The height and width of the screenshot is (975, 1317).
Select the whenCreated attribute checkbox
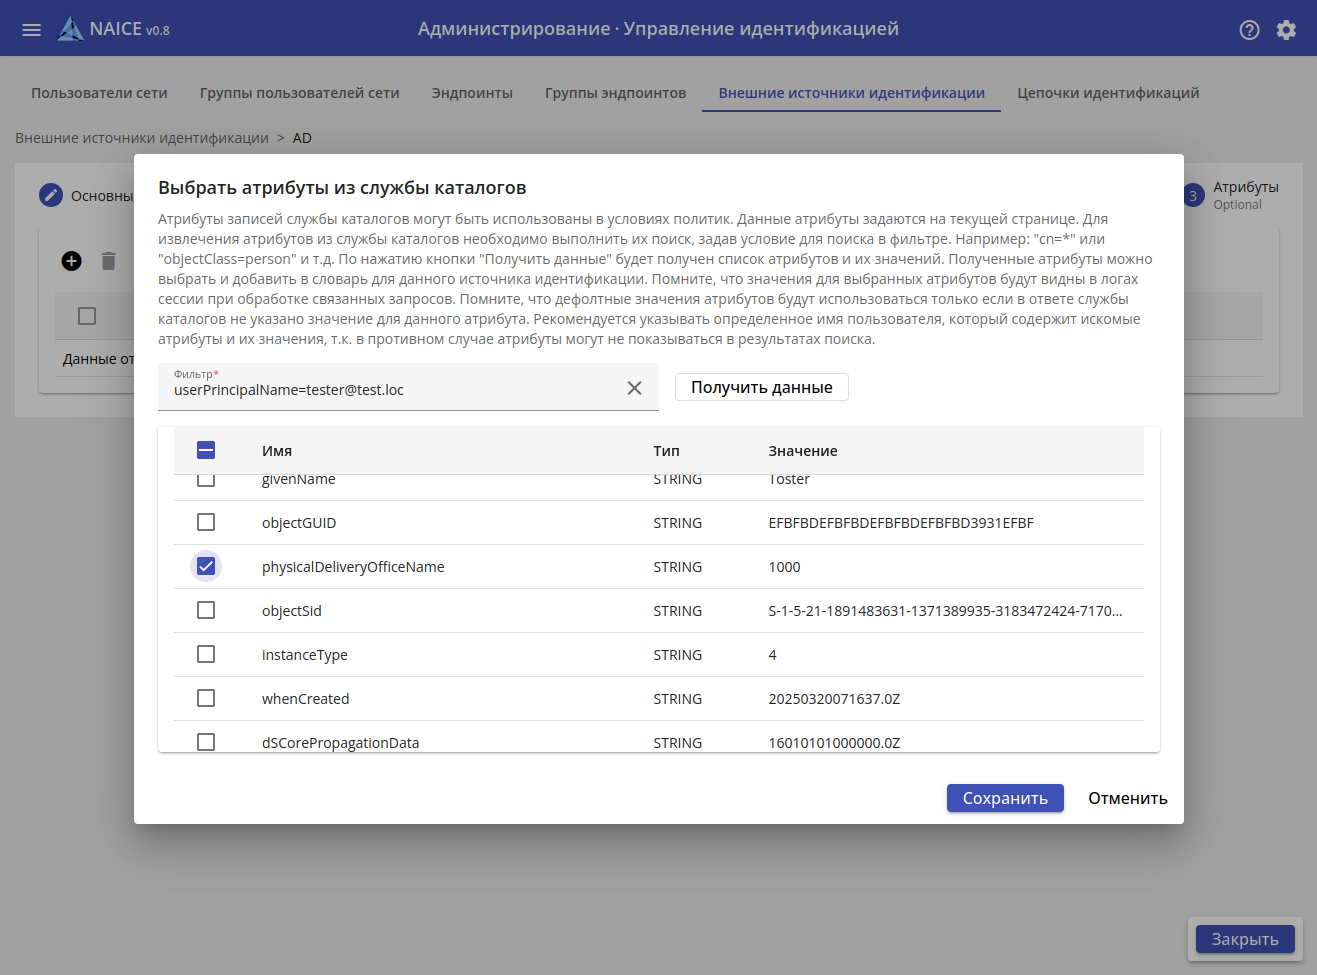click(206, 698)
